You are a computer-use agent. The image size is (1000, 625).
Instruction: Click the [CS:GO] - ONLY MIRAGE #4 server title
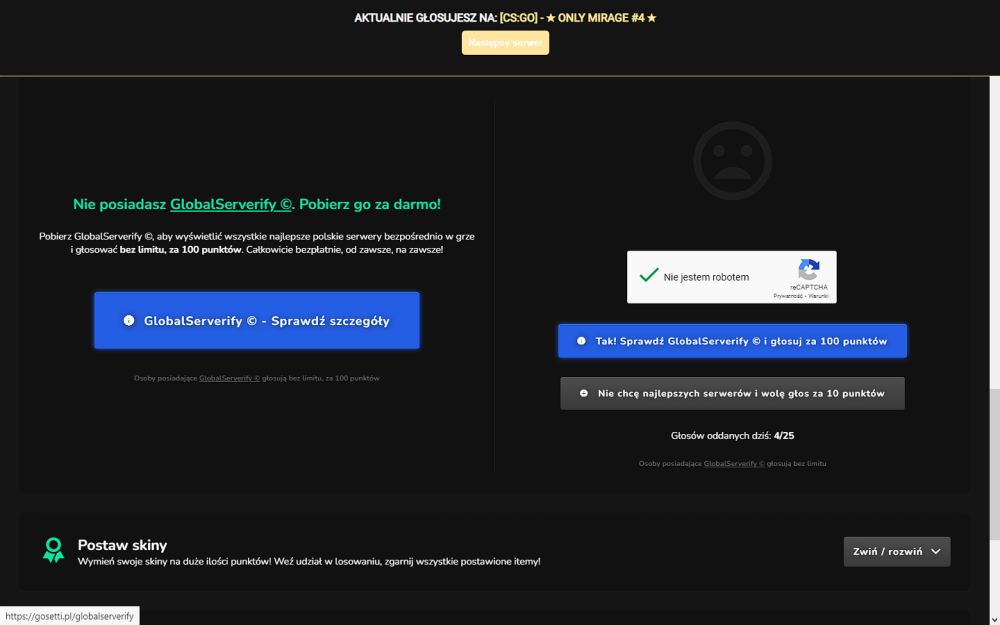(578, 18)
